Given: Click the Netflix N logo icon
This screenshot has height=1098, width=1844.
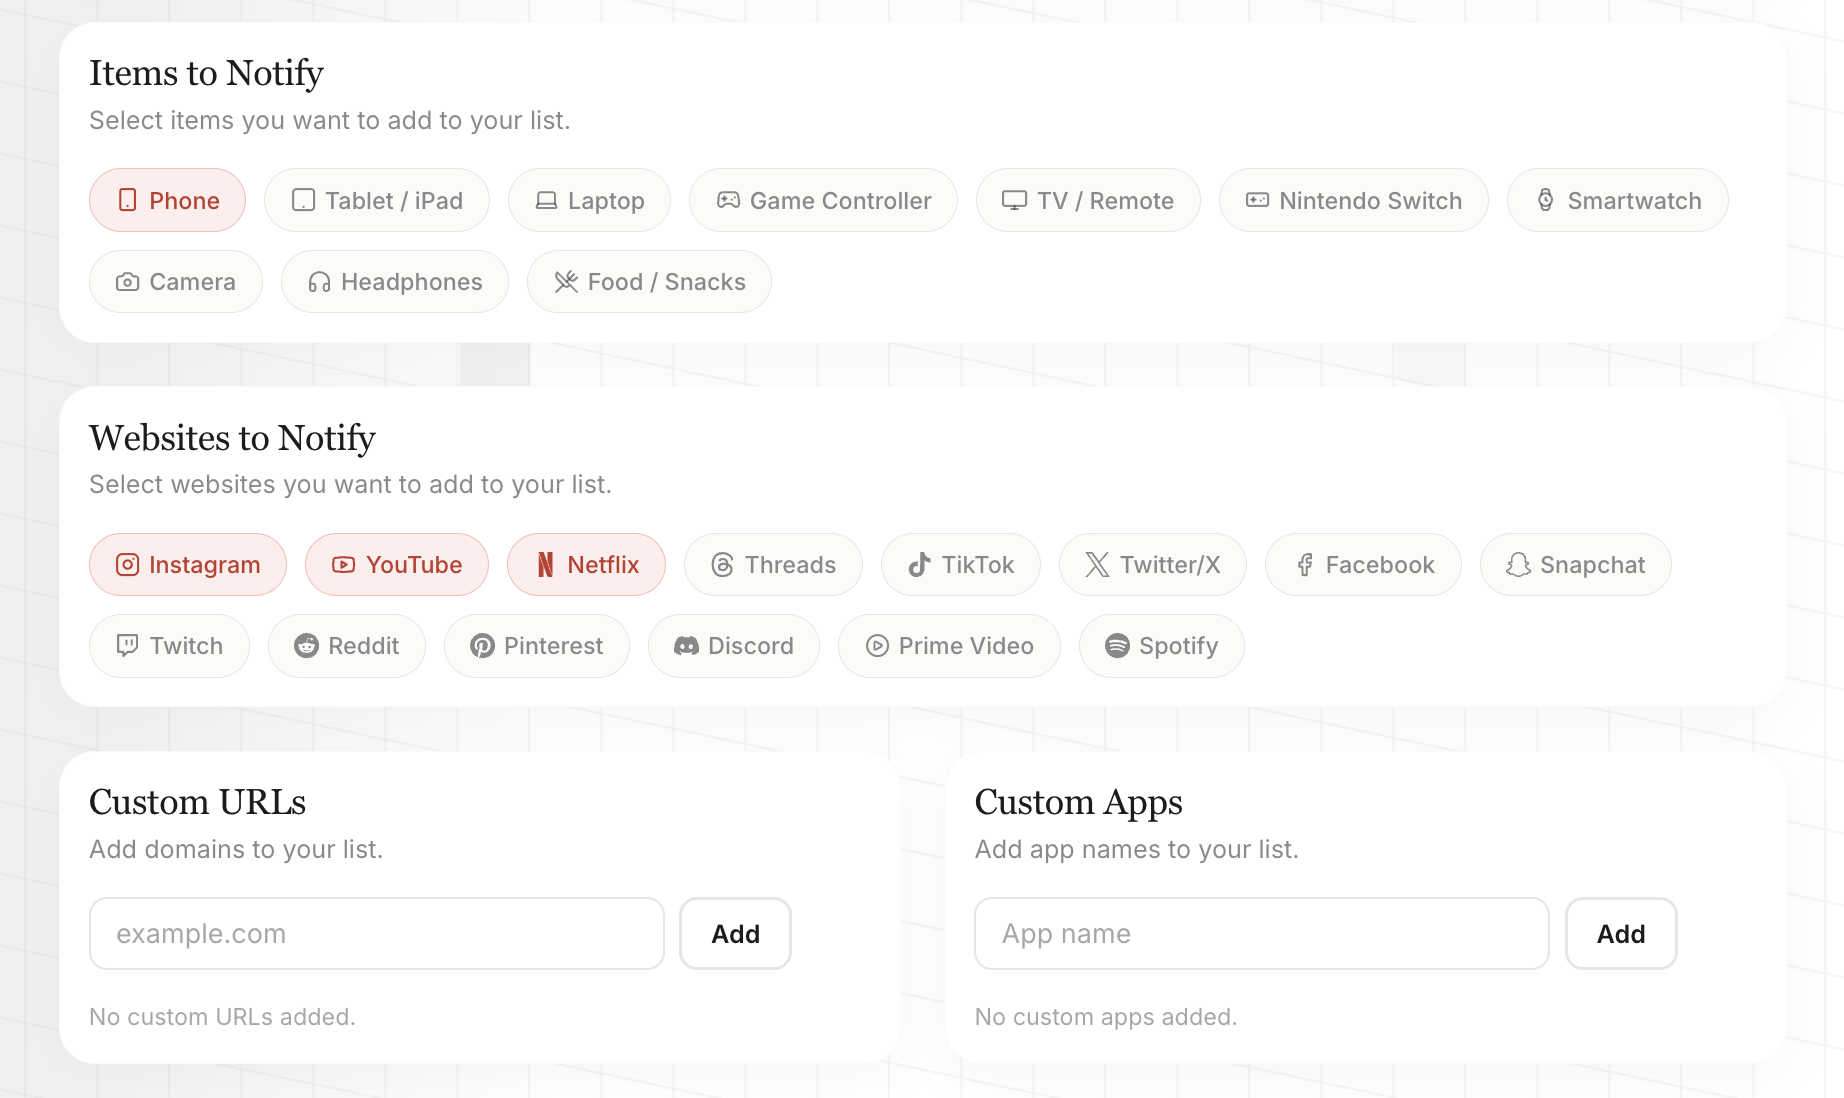Looking at the screenshot, I should coord(545,565).
